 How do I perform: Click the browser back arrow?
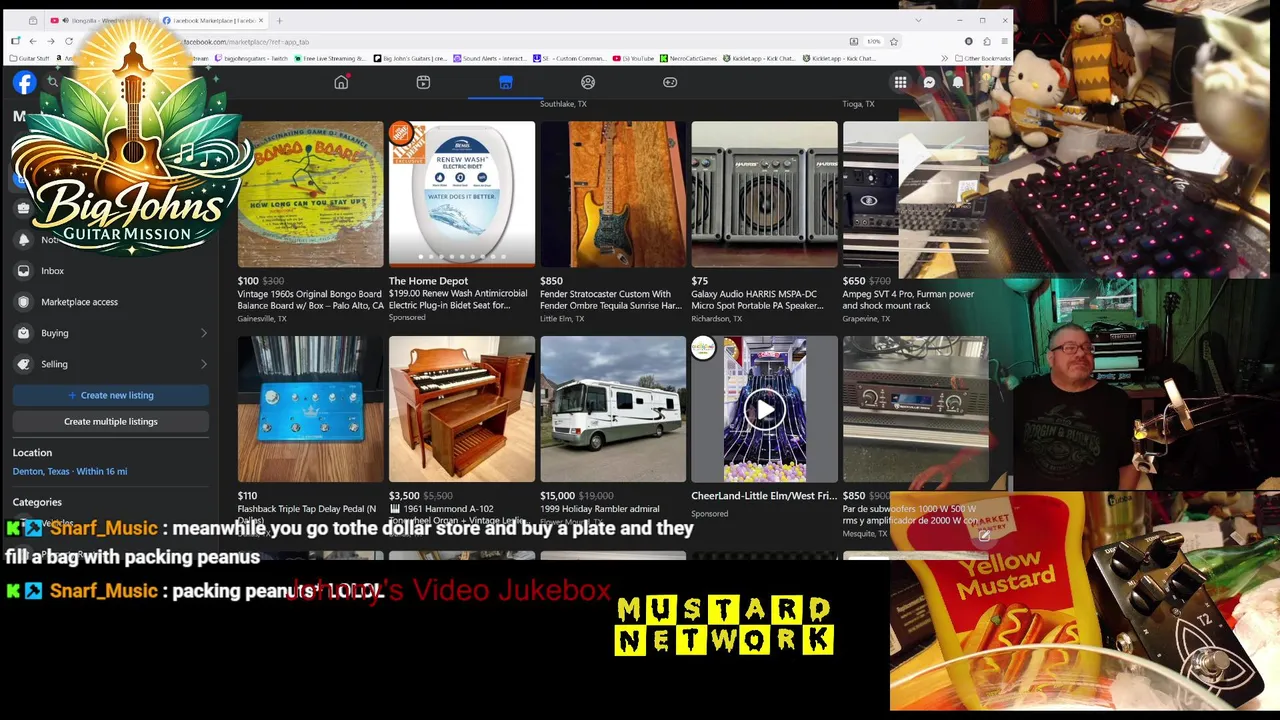pyautogui.click(x=33, y=41)
